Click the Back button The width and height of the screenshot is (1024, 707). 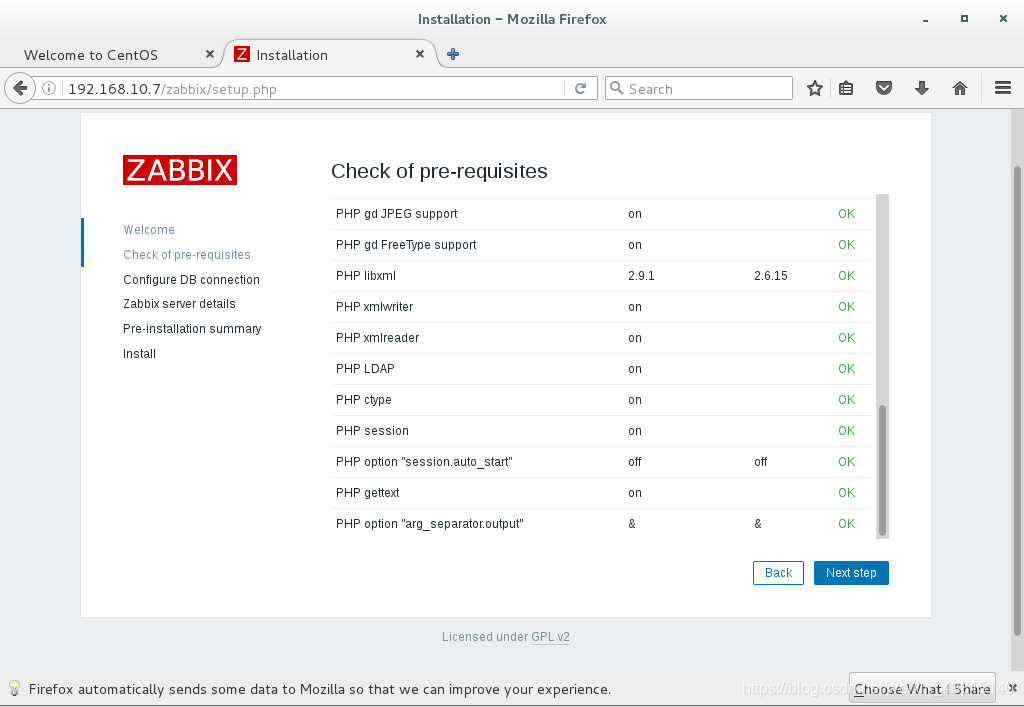click(x=778, y=573)
